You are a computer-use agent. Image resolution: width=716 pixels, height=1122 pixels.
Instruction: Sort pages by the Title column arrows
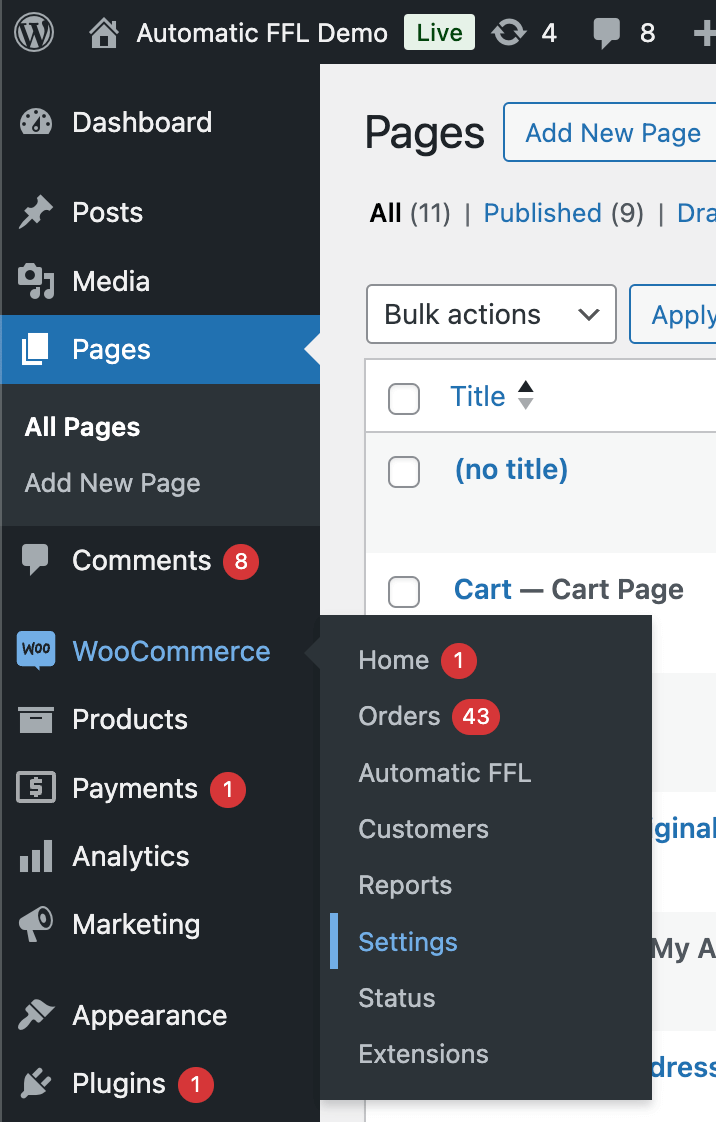[525, 396]
